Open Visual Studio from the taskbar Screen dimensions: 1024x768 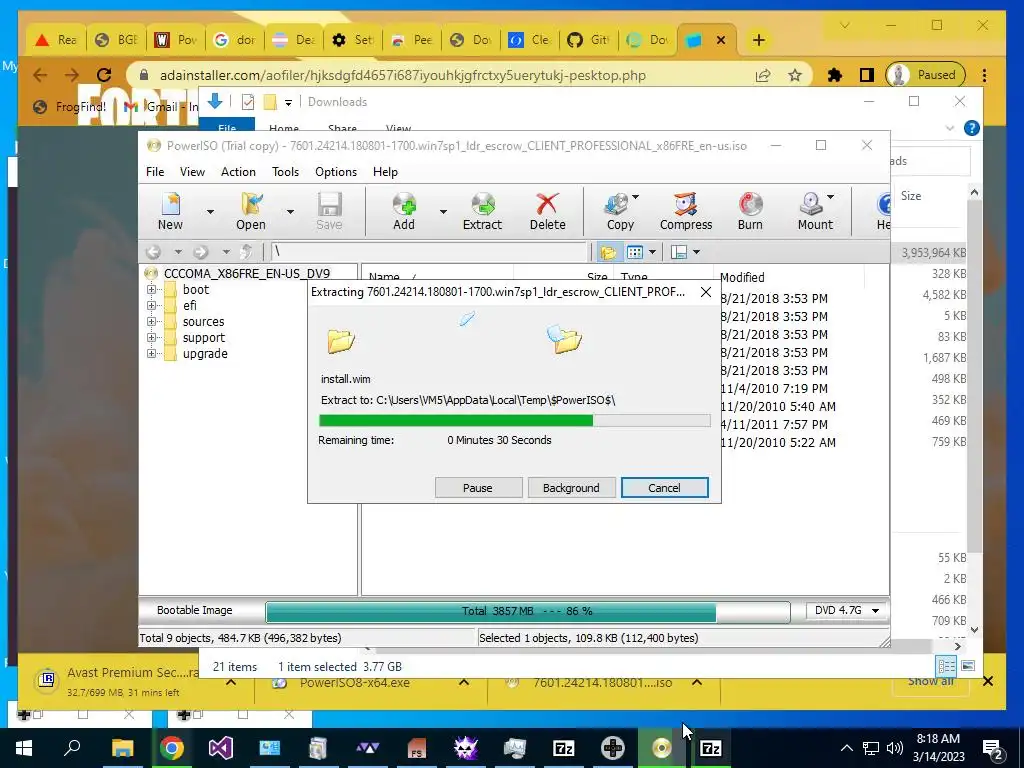220,748
